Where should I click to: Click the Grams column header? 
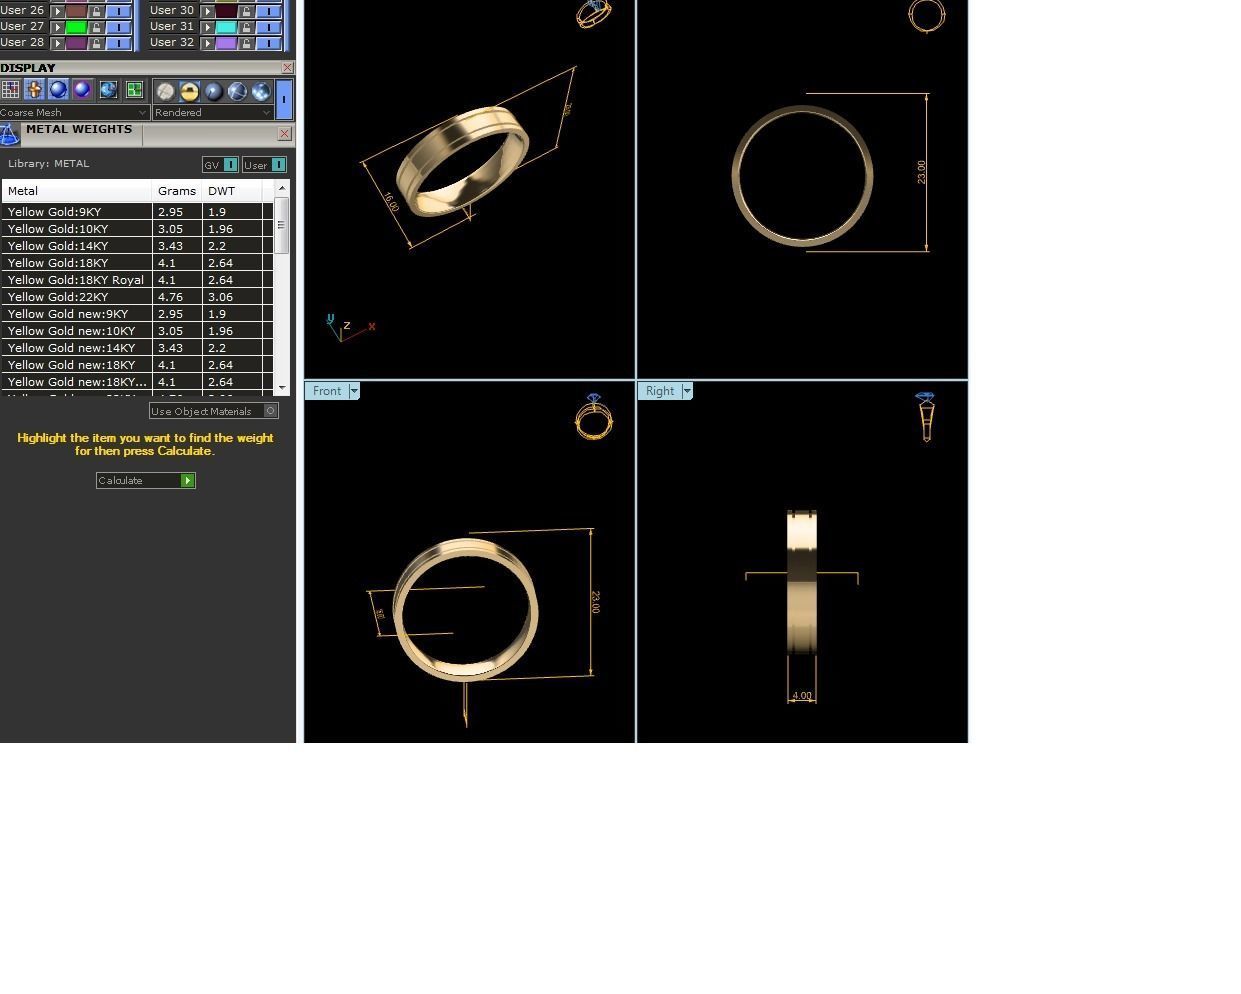click(x=177, y=191)
